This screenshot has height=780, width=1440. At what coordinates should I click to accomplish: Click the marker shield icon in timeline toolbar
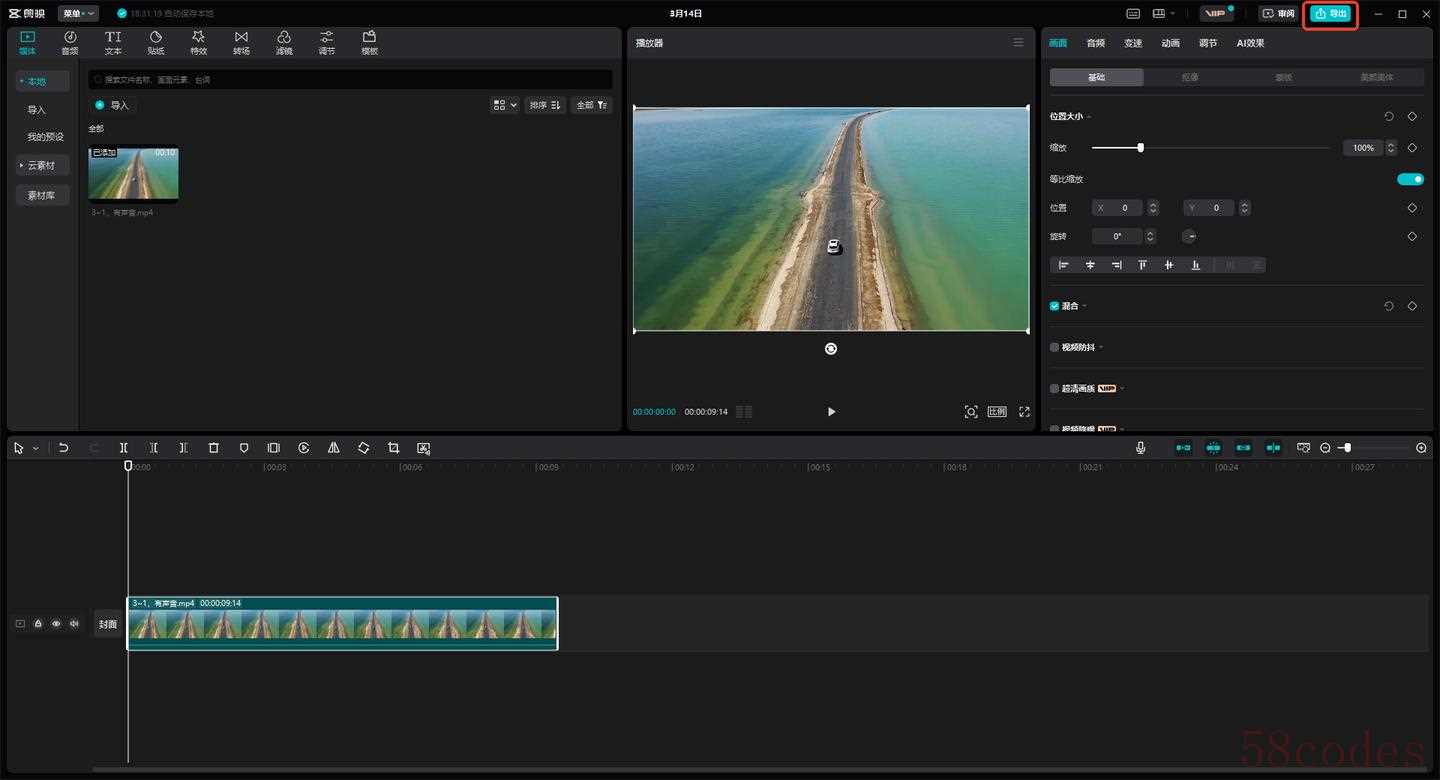tap(244, 448)
